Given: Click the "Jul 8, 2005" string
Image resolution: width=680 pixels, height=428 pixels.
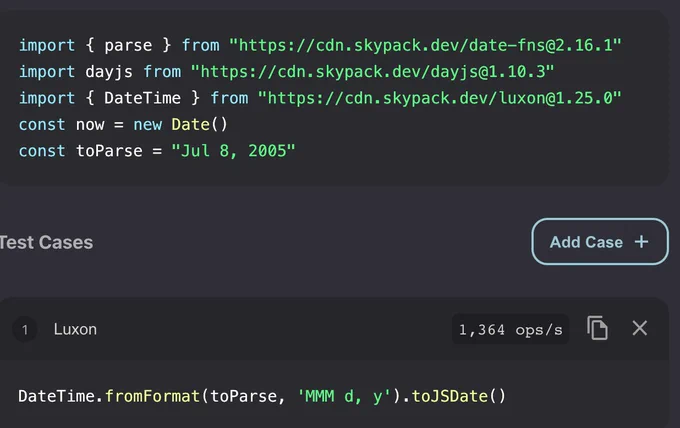Looking at the screenshot, I should [233, 151].
